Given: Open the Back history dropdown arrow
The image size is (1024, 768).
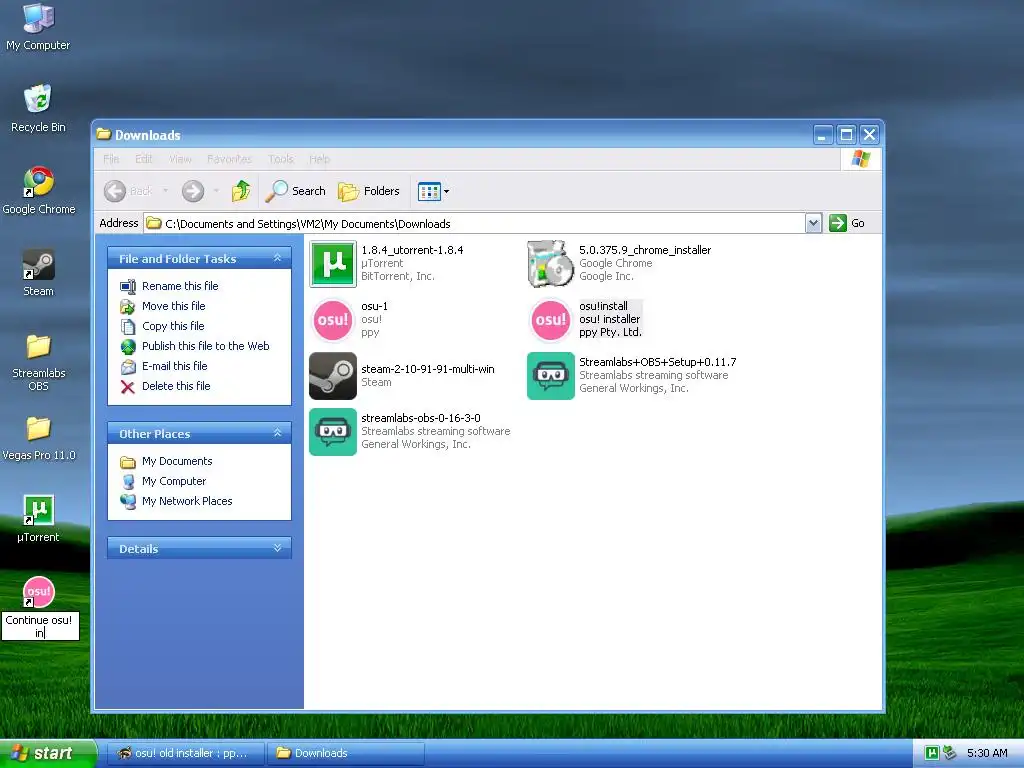Looking at the screenshot, I should tap(165, 191).
